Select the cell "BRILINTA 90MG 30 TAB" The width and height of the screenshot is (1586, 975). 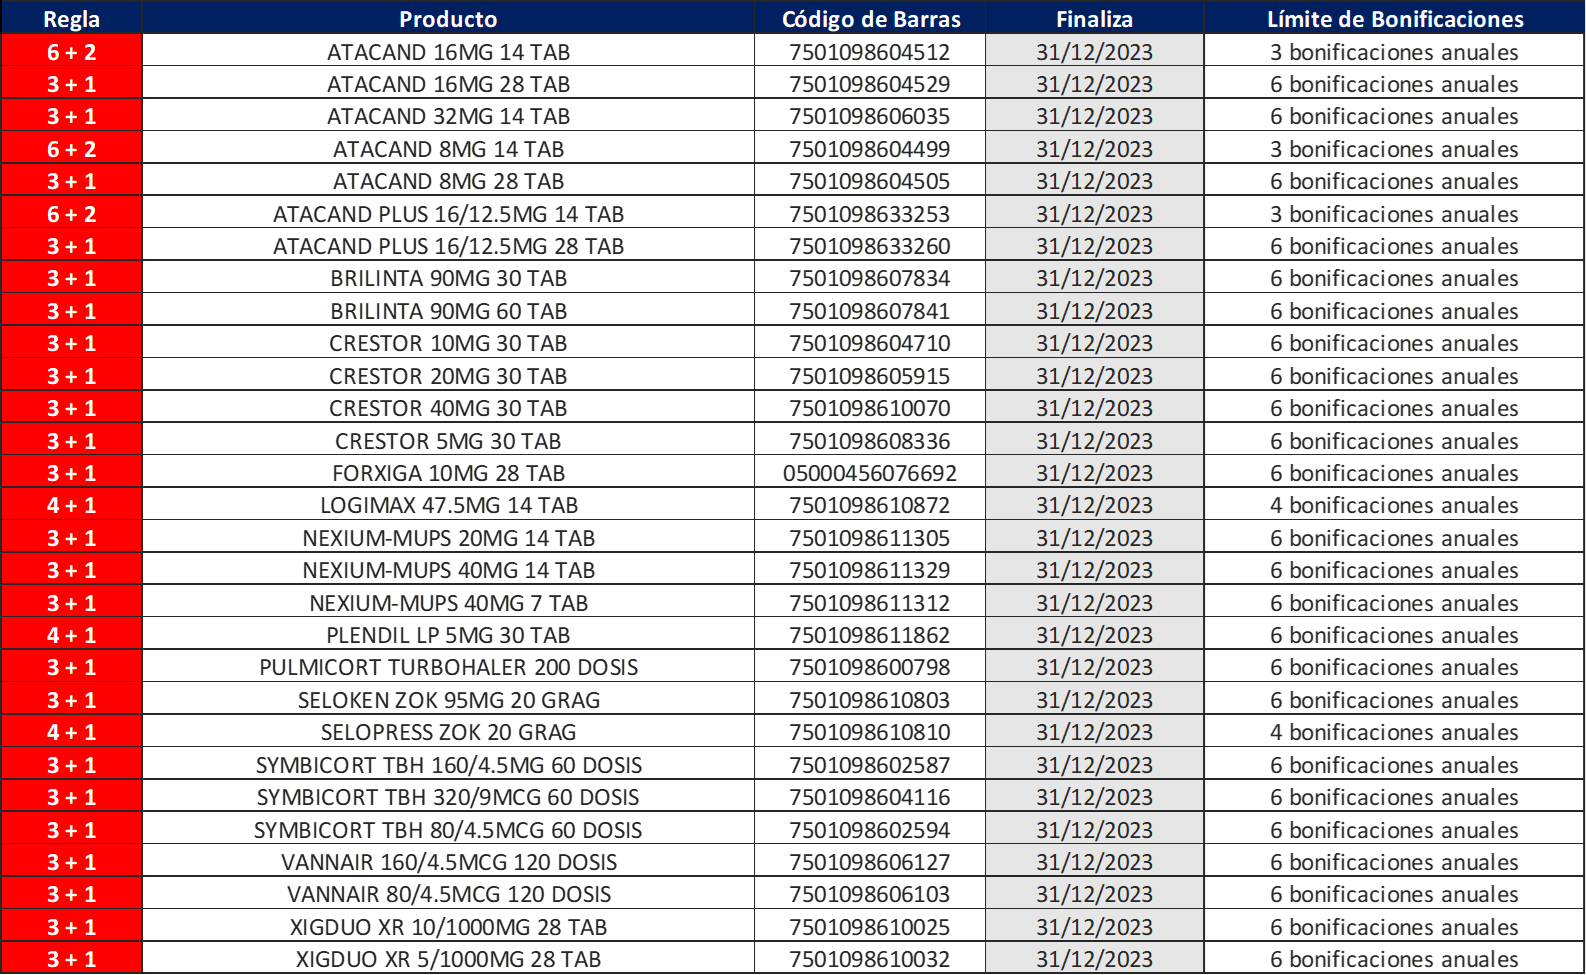click(448, 278)
